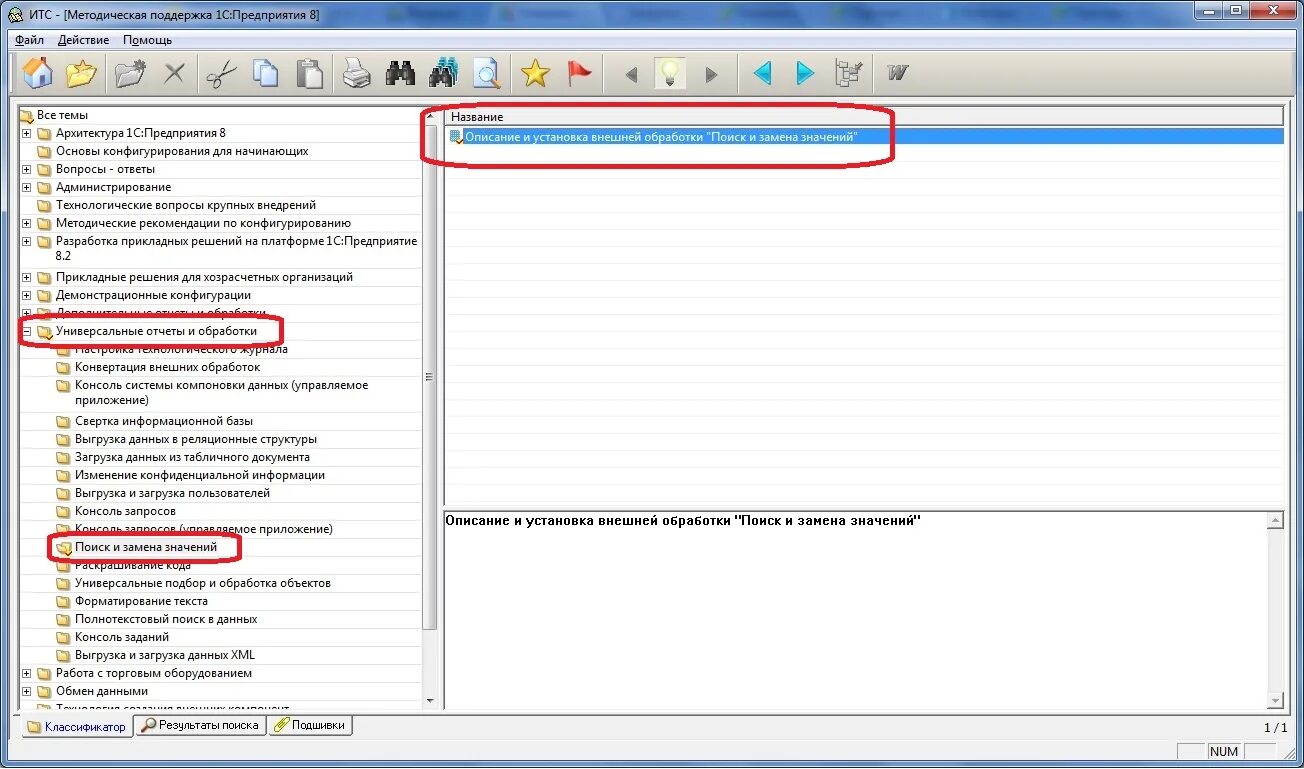Open Конвертация внешних обработок folder
Image resolution: width=1304 pixels, height=769 pixels.
tap(167, 367)
